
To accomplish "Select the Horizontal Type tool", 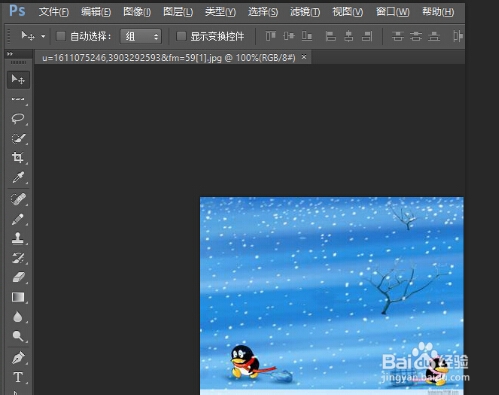I will coord(18,377).
